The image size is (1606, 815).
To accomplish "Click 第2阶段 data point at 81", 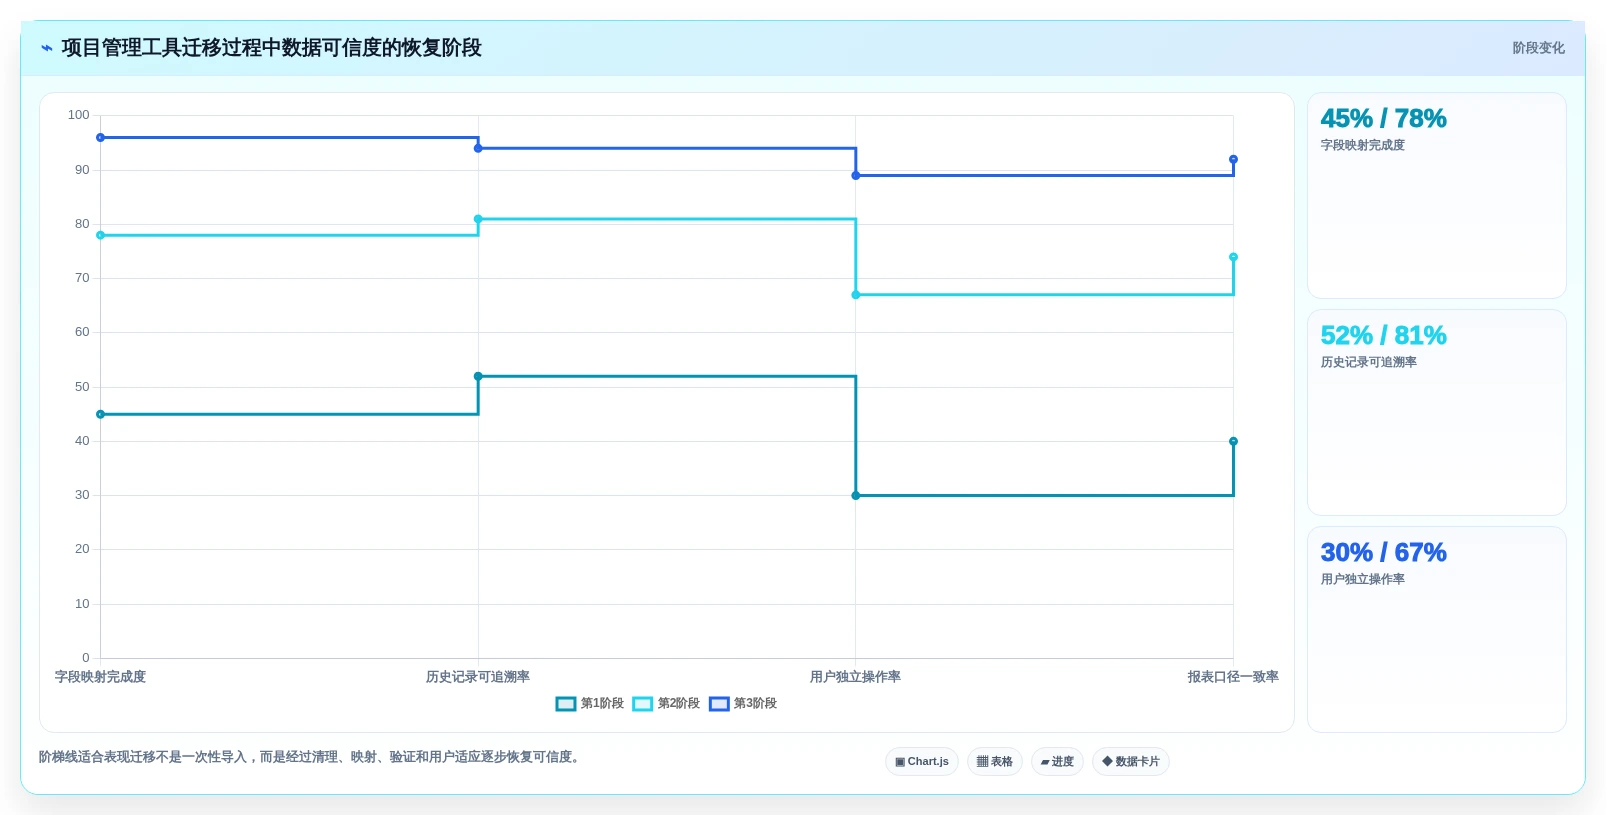I will 478,219.
